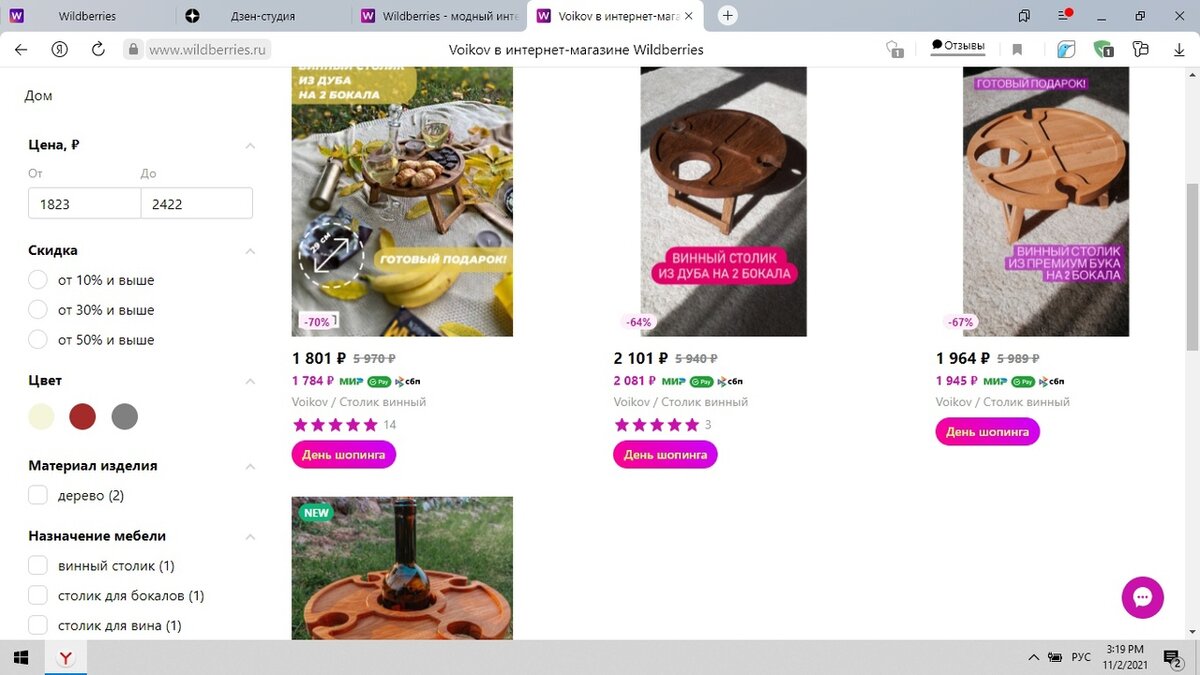Click the -70% discount badge

(317, 322)
